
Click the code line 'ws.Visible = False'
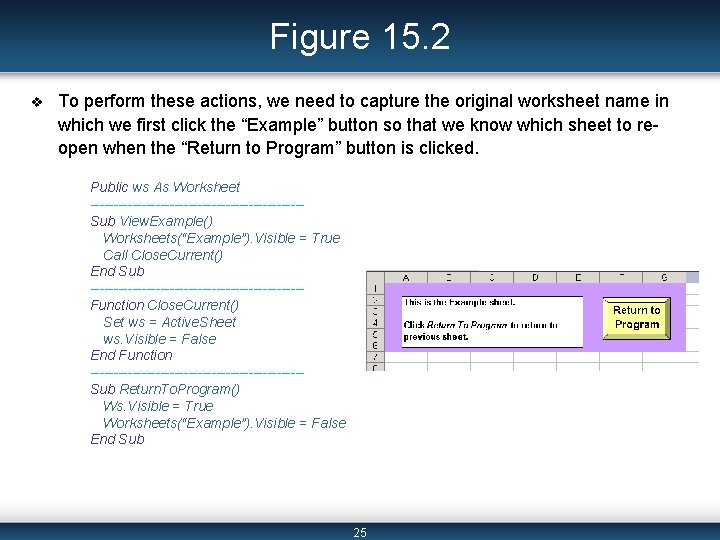point(159,339)
